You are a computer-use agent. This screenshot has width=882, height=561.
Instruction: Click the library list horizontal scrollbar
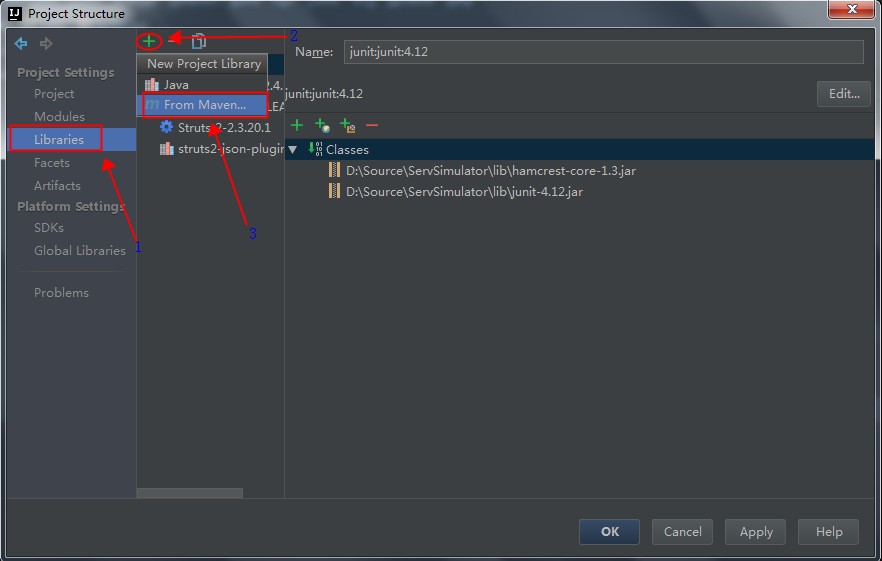(190, 493)
